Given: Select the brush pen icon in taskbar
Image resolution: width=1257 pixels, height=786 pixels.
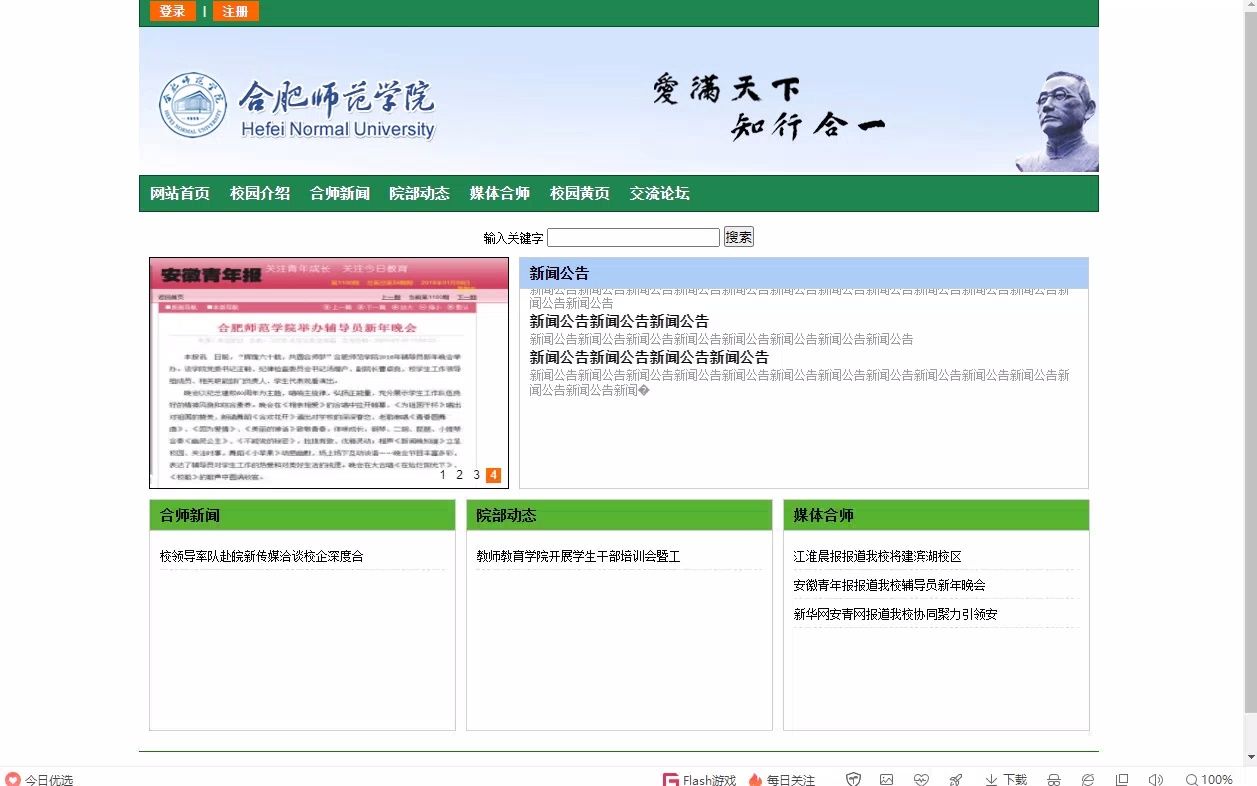Looking at the screenshot, I should click(x=955, y=779).
